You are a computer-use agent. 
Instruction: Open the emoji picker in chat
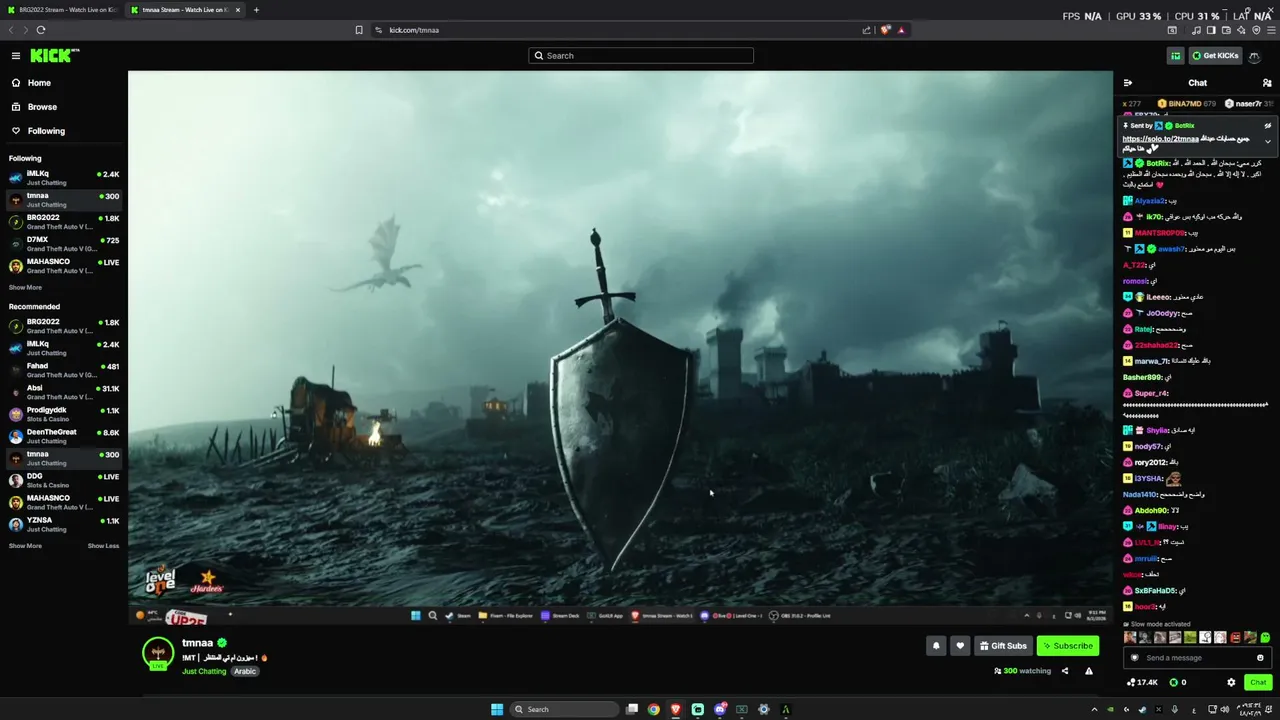coord(1260,658)
